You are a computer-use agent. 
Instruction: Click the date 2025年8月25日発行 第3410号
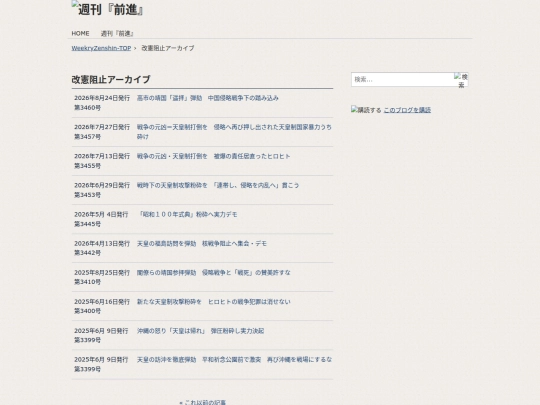pyautogui.click(x=102, y=277)
